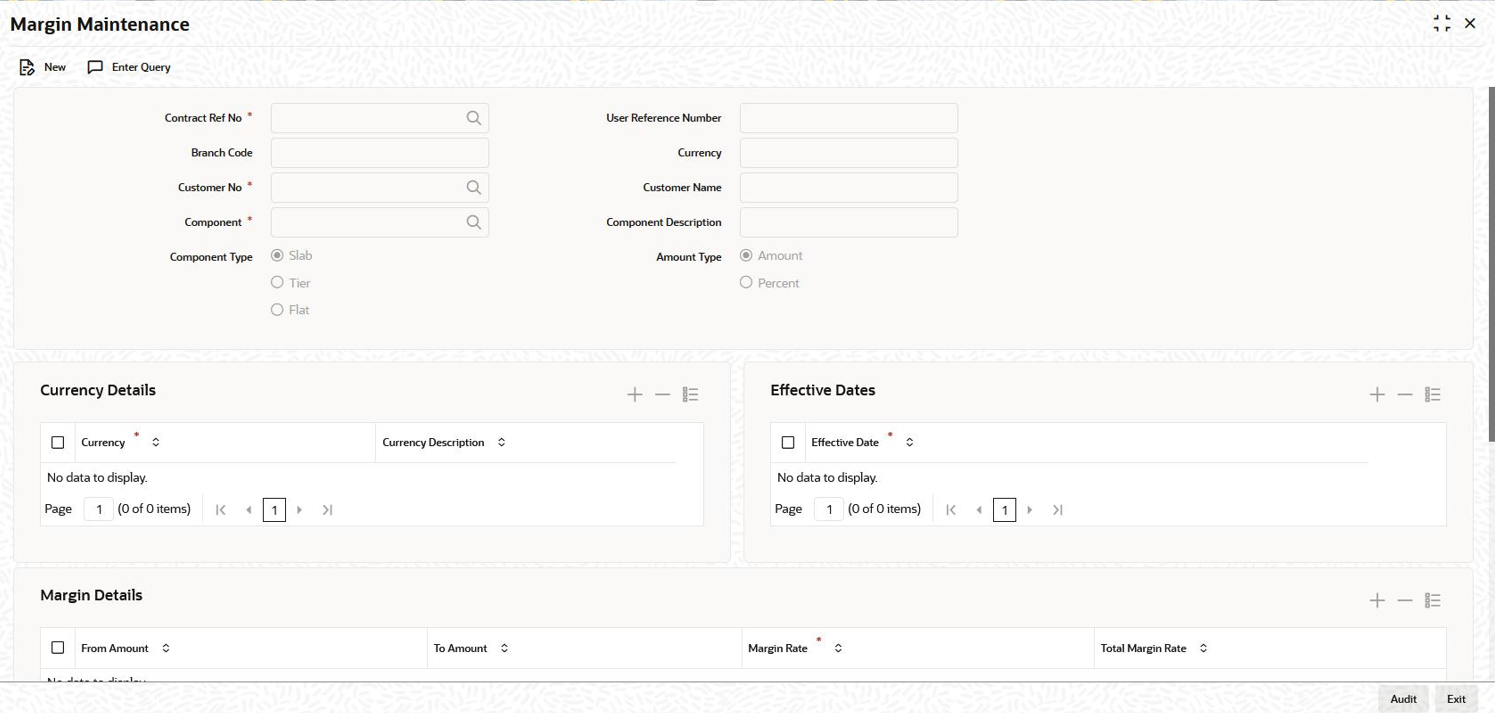Screen dimensions: 1495x713
Task: Click the single view icon in Currency Details
Action: coord(690,395)
